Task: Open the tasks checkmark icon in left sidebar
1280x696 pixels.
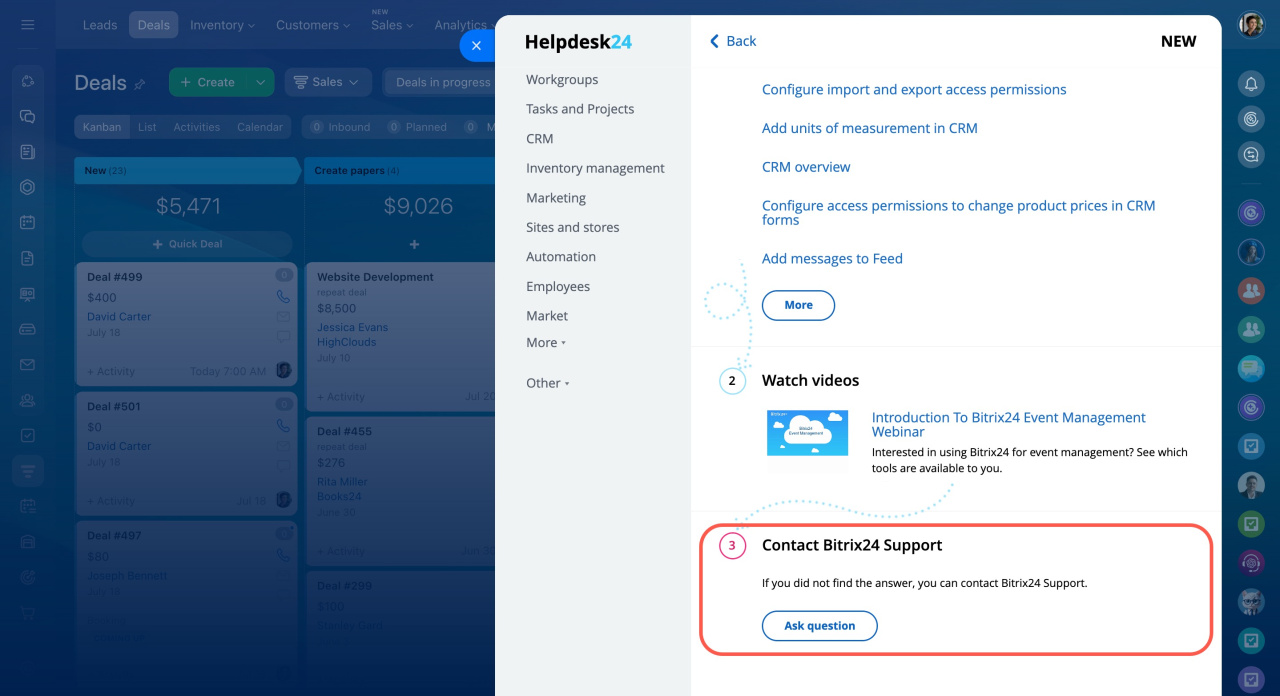Action: coord(28,435)
